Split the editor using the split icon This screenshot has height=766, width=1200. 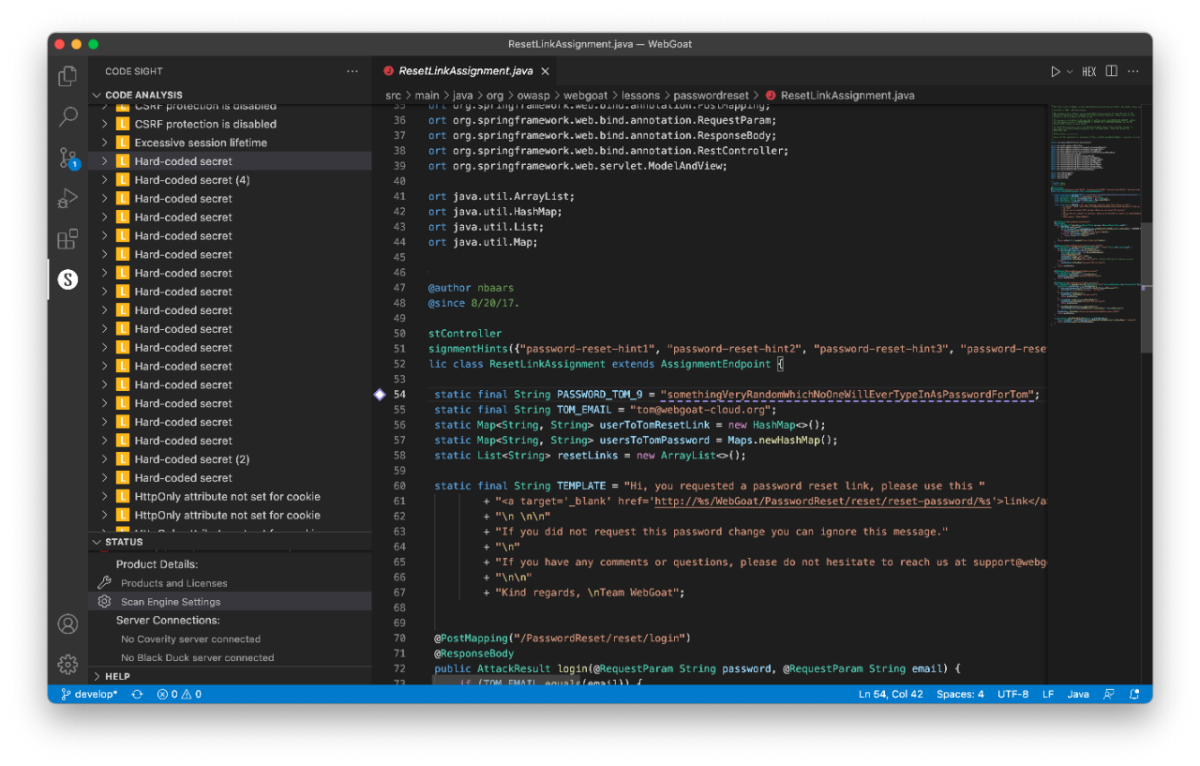(1112, 71)
